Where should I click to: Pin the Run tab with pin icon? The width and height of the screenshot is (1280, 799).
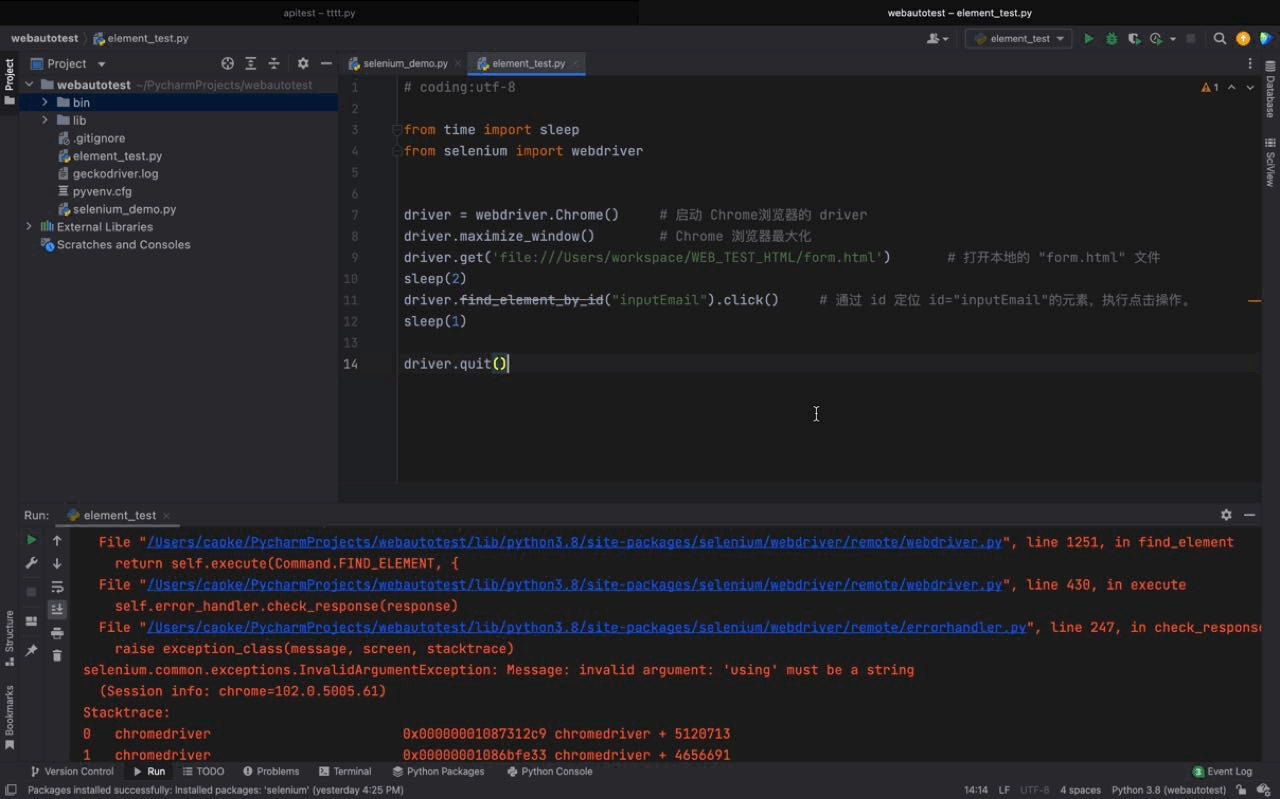point(31,650)
